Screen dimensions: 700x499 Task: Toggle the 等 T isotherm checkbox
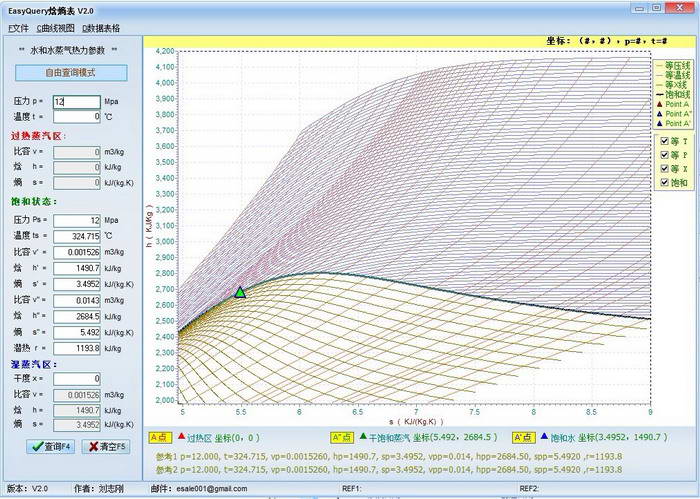pyautogui.click(x=662, y=141)
